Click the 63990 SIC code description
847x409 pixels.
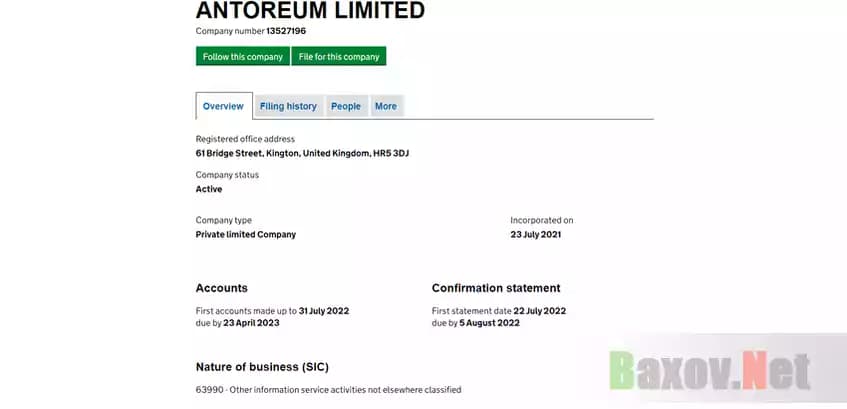[328, 390]
